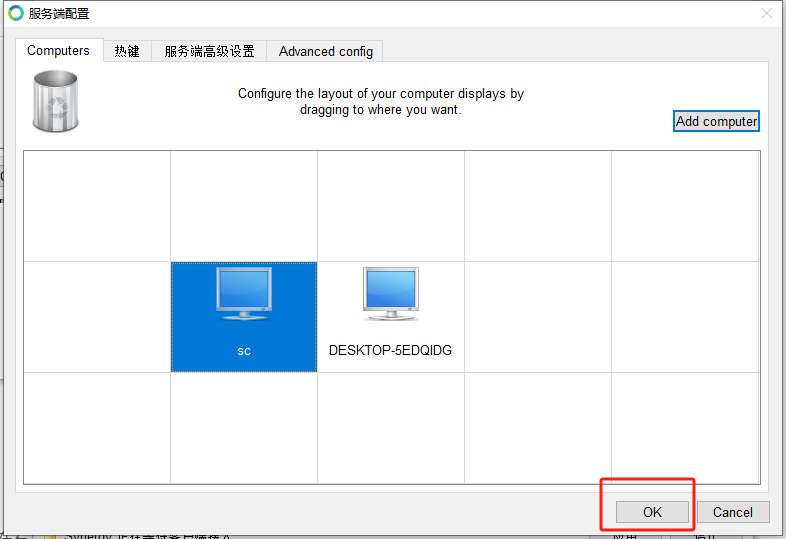
Task: Open the 热键 tab
Action: (x=127, y=51)
